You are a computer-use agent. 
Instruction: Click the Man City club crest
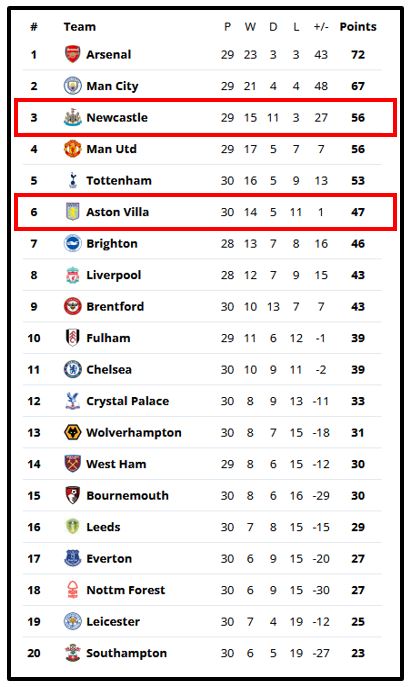pyautogui.click(x=73, y=86)
